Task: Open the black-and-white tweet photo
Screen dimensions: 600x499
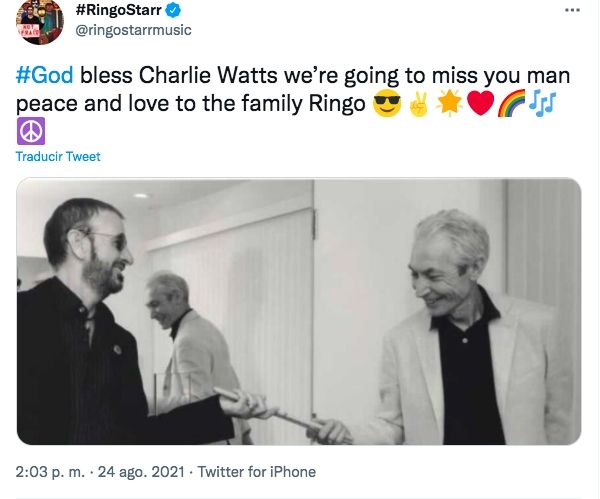Action: 300,311
